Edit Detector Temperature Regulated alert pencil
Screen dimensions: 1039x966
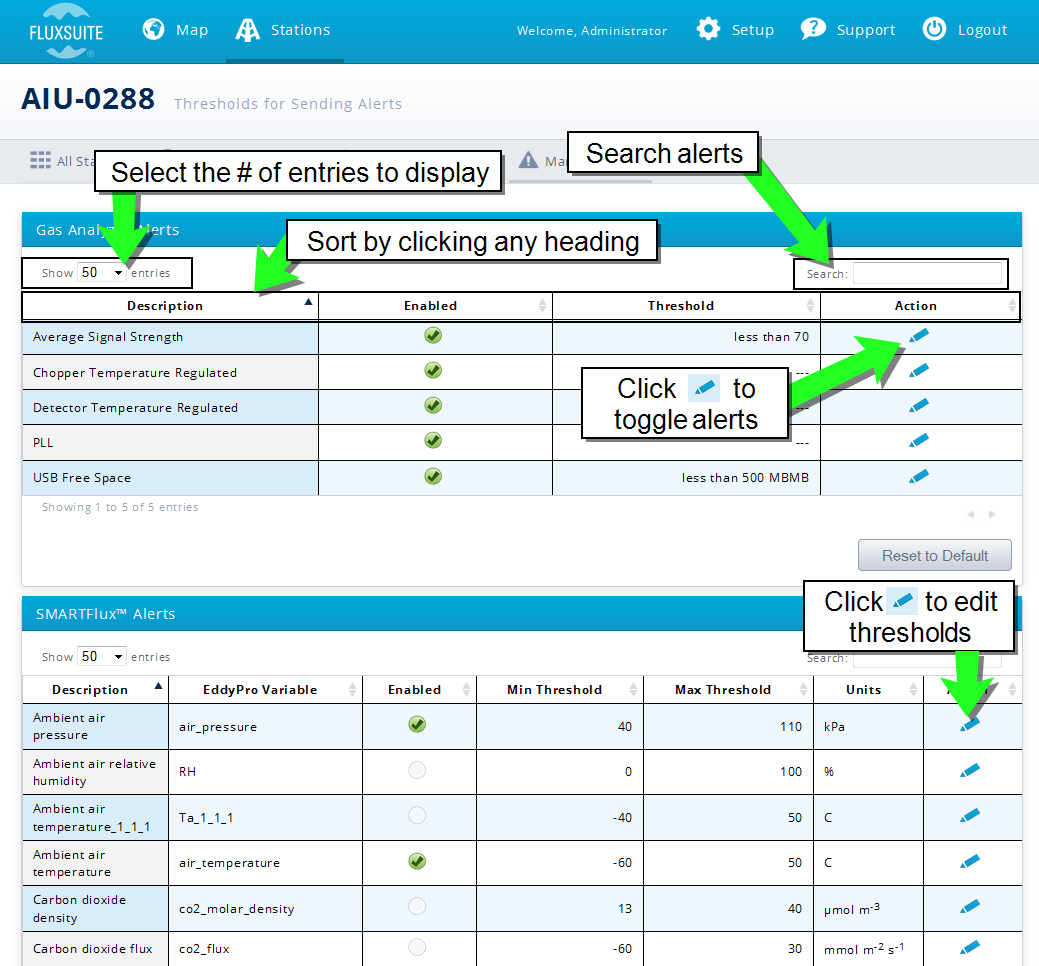[918, 405]
